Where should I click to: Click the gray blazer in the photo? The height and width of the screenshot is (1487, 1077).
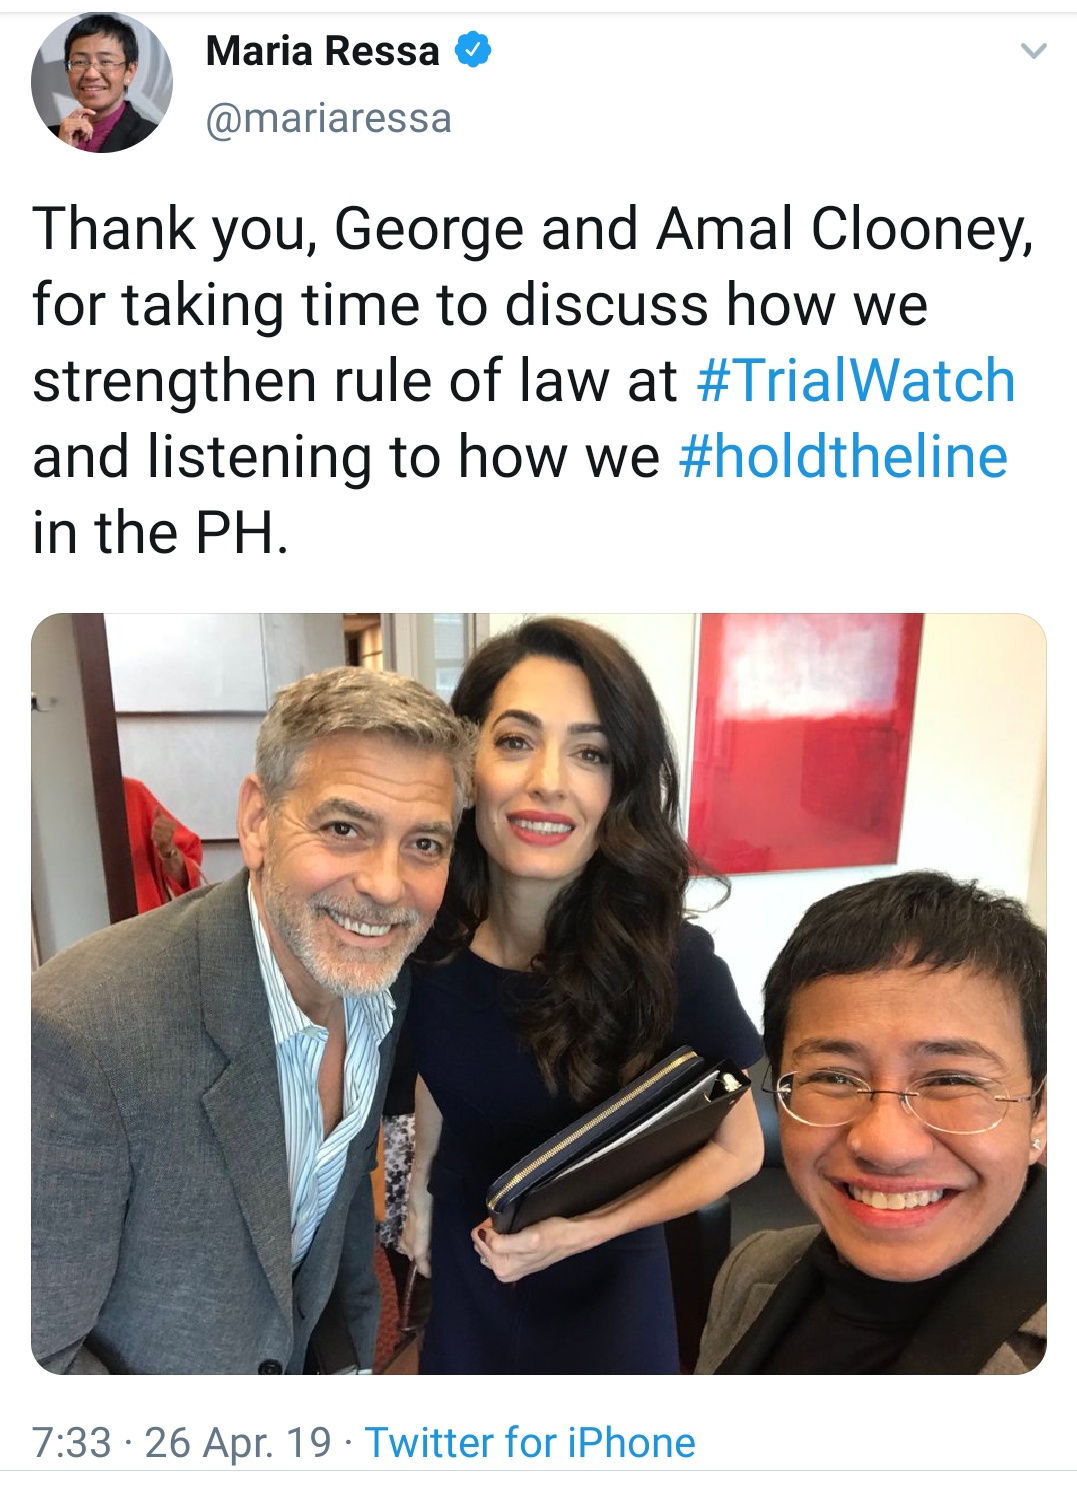point(160,1130)
